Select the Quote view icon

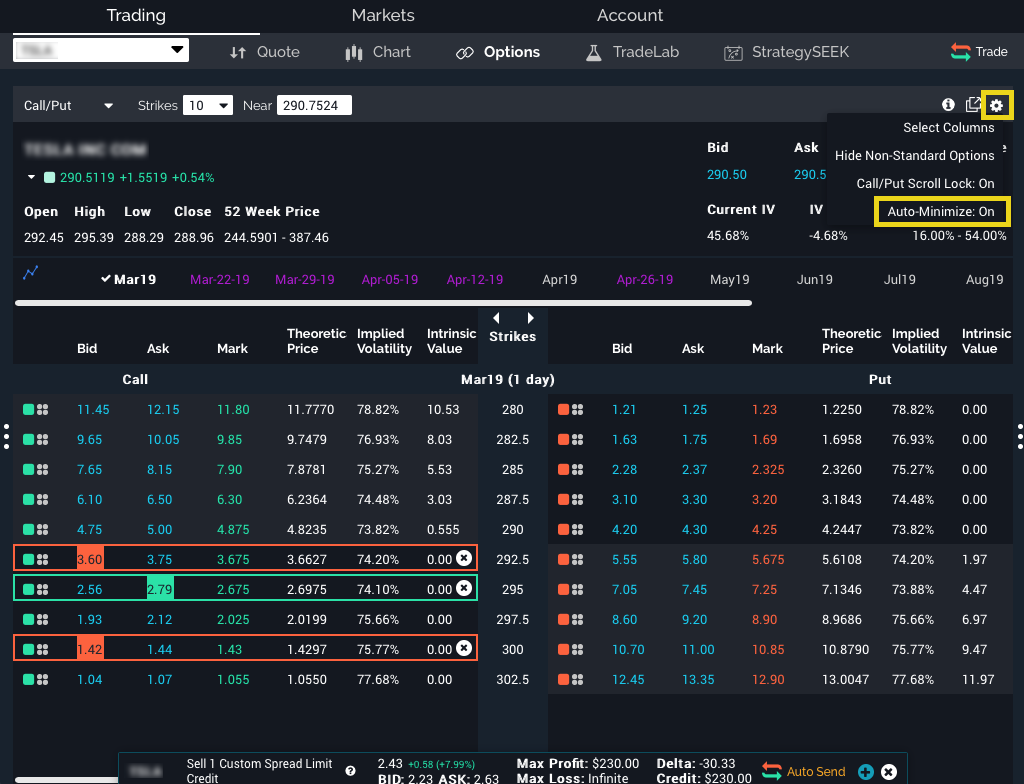tap(264, 52)
